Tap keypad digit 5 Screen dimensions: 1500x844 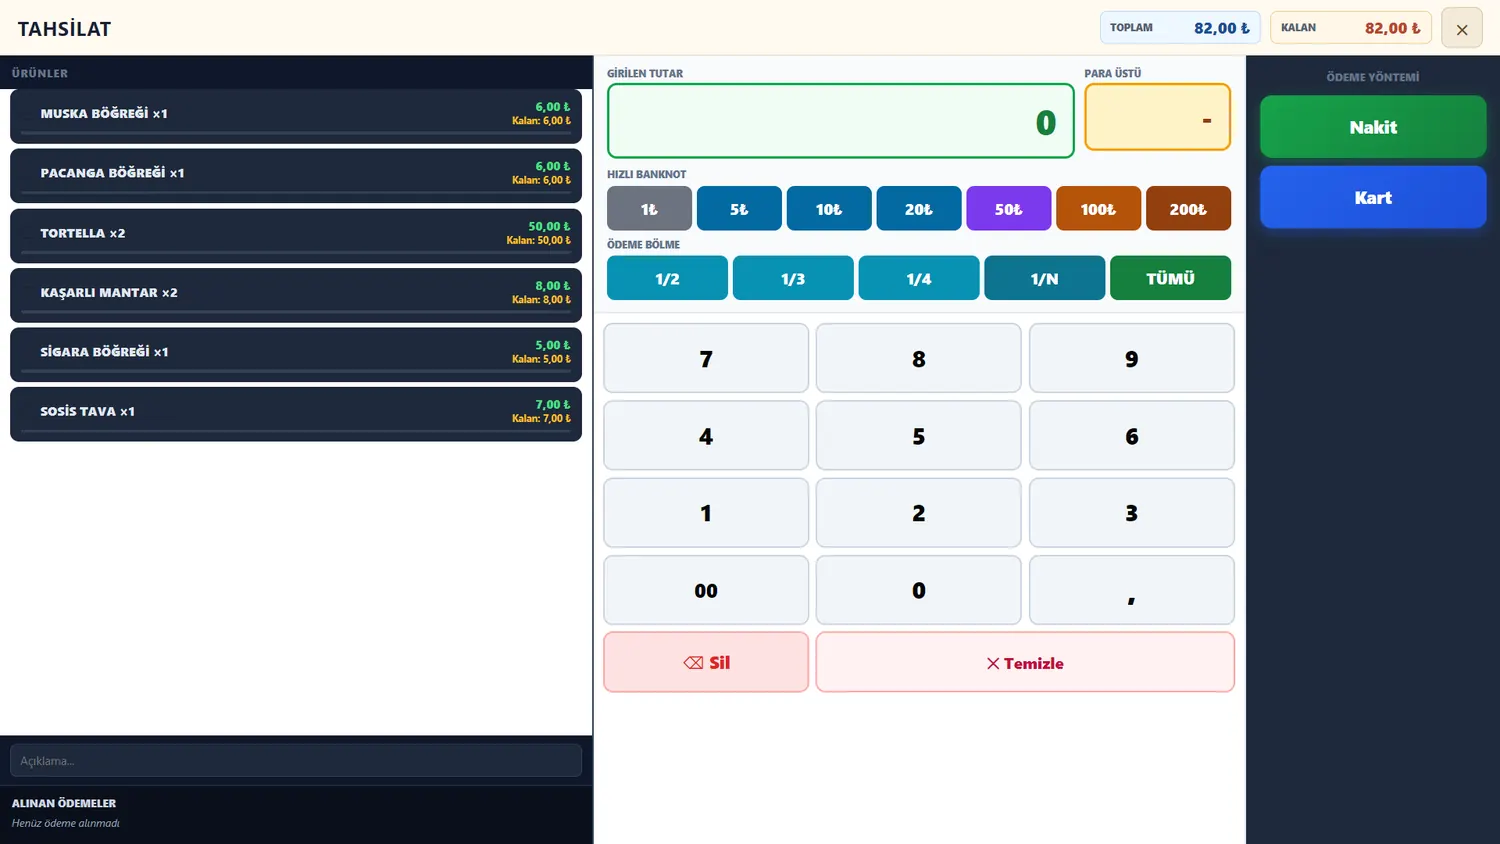pos(919,436)
